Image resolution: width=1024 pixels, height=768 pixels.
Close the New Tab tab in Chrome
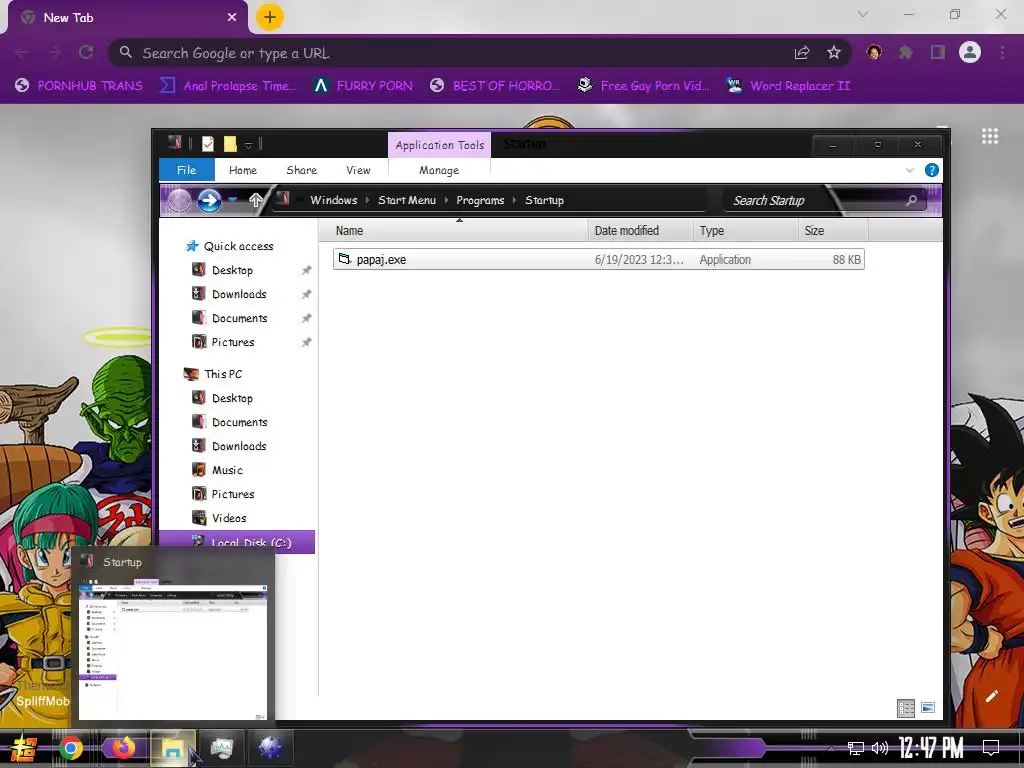pos(232,18)
